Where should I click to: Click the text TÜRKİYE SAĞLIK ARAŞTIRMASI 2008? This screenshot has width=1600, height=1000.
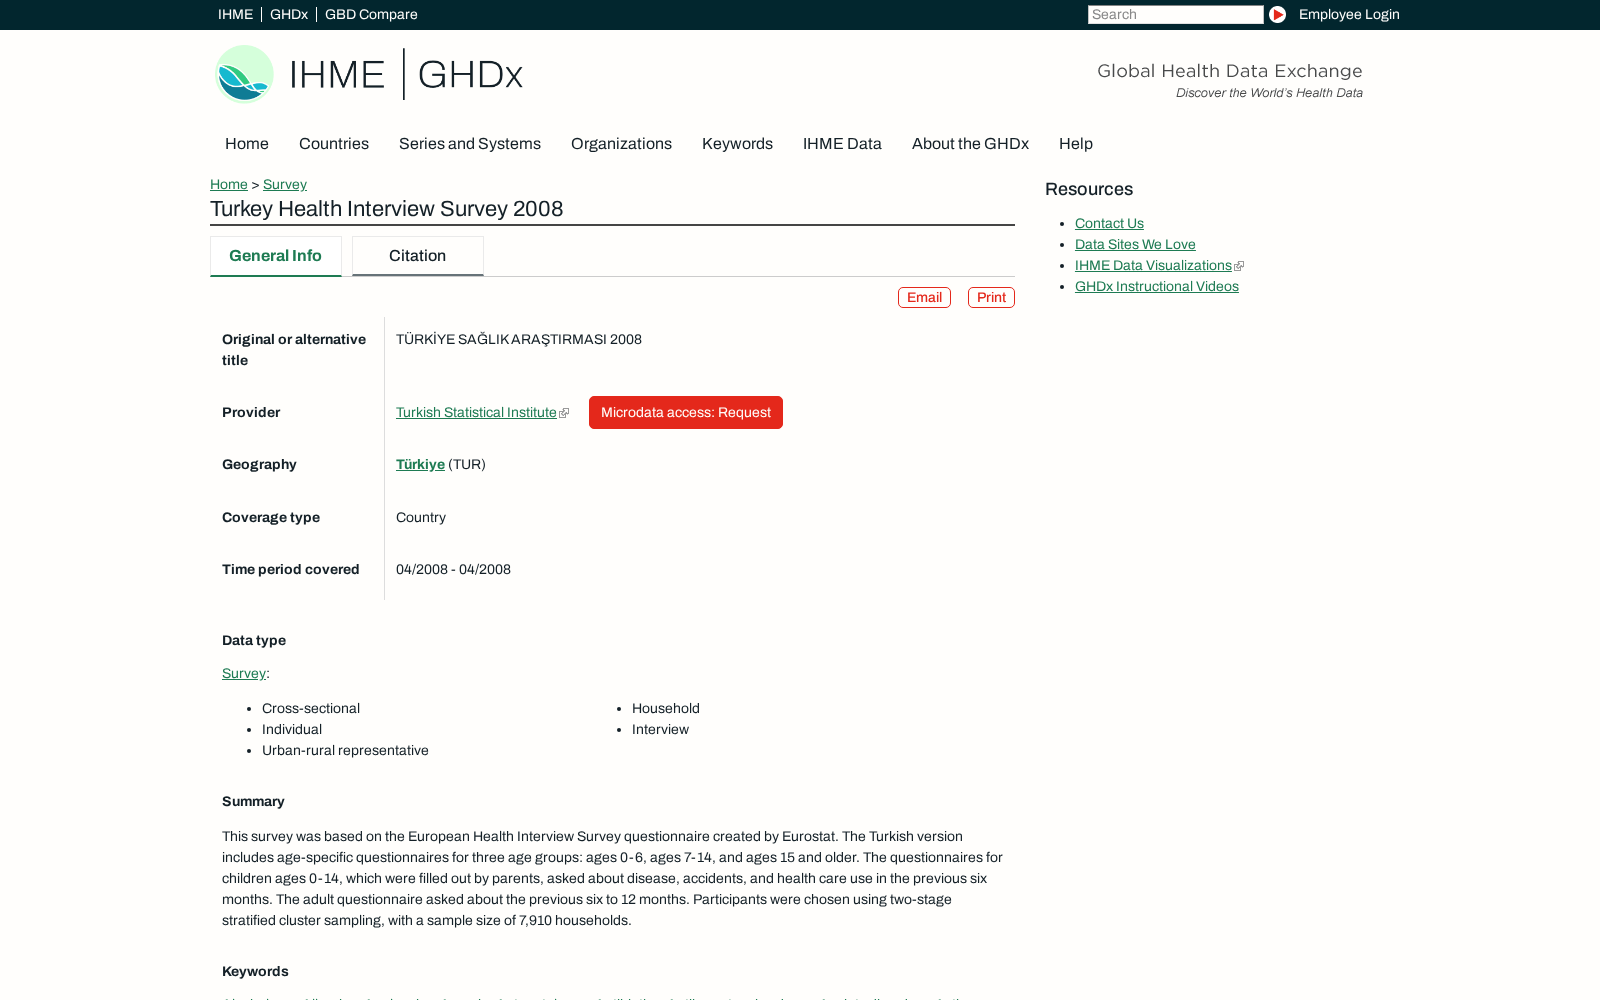519,340
